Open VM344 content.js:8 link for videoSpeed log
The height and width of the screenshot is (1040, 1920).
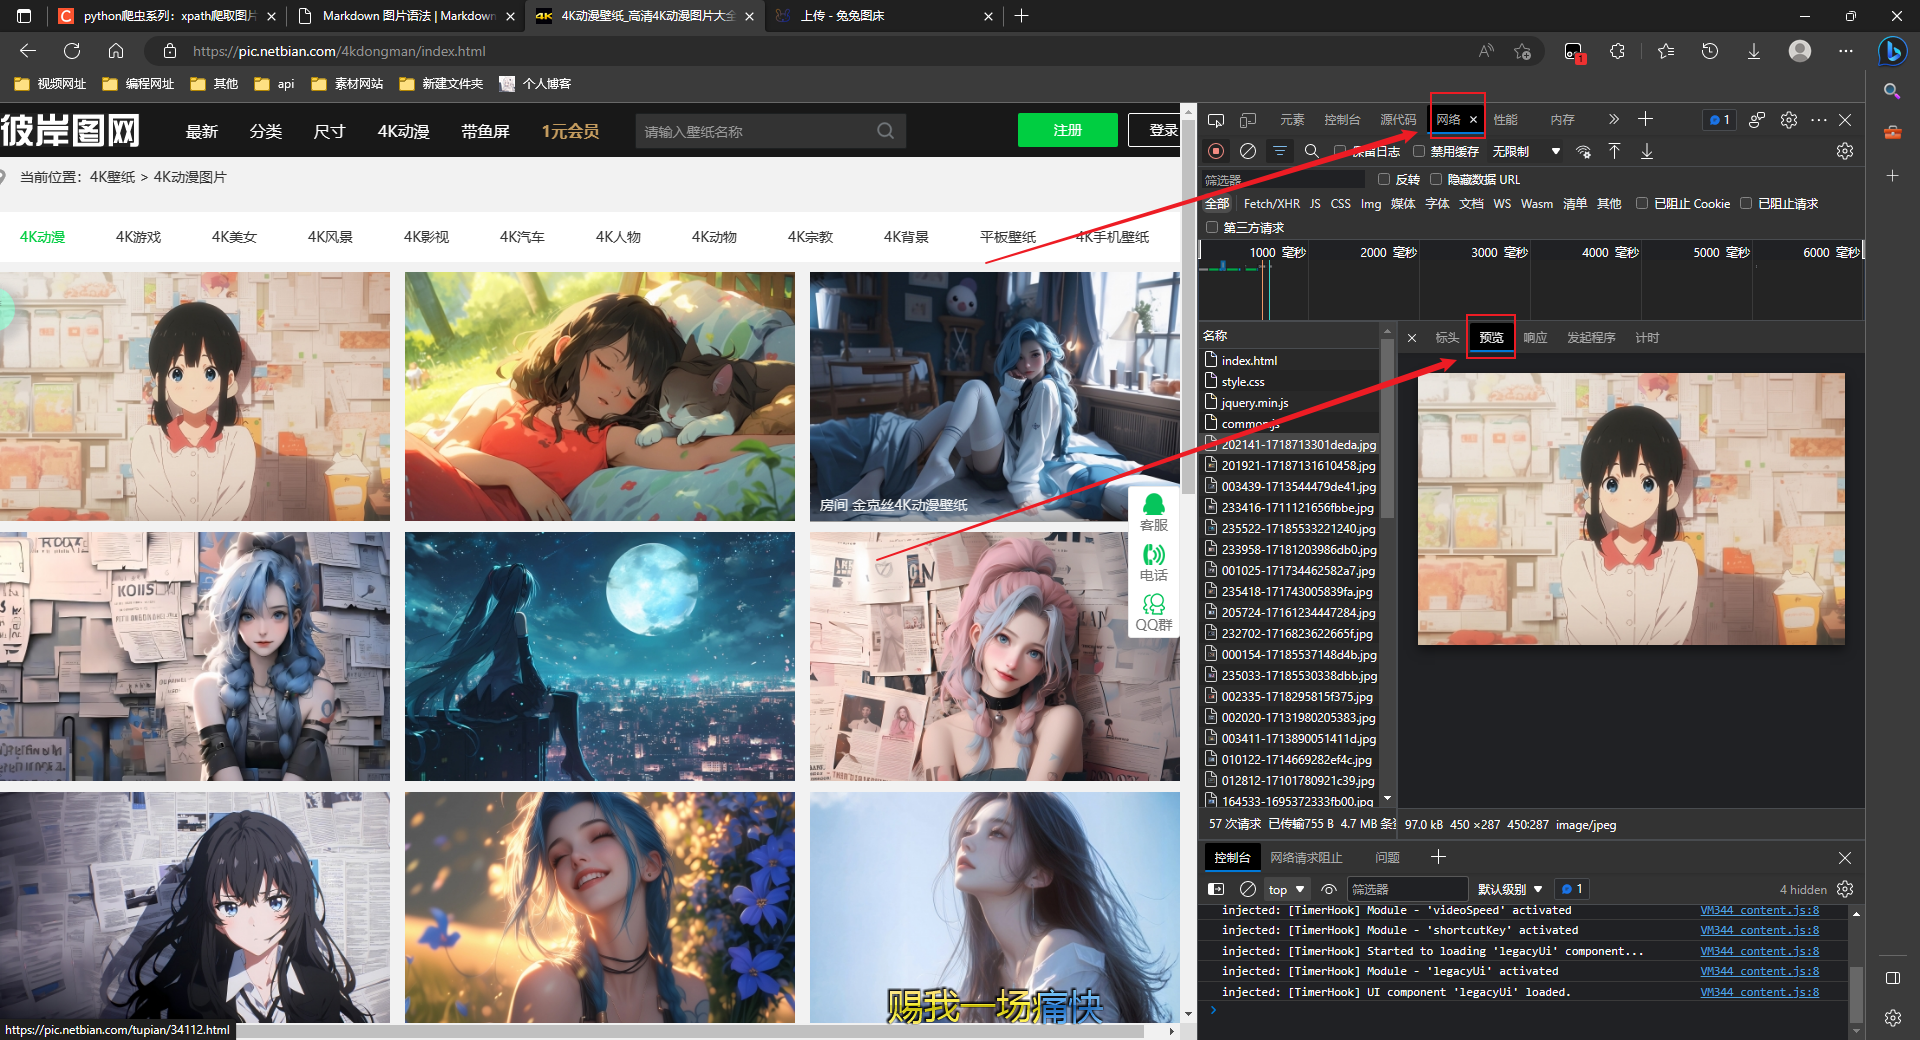click(x=1759, y=910)
